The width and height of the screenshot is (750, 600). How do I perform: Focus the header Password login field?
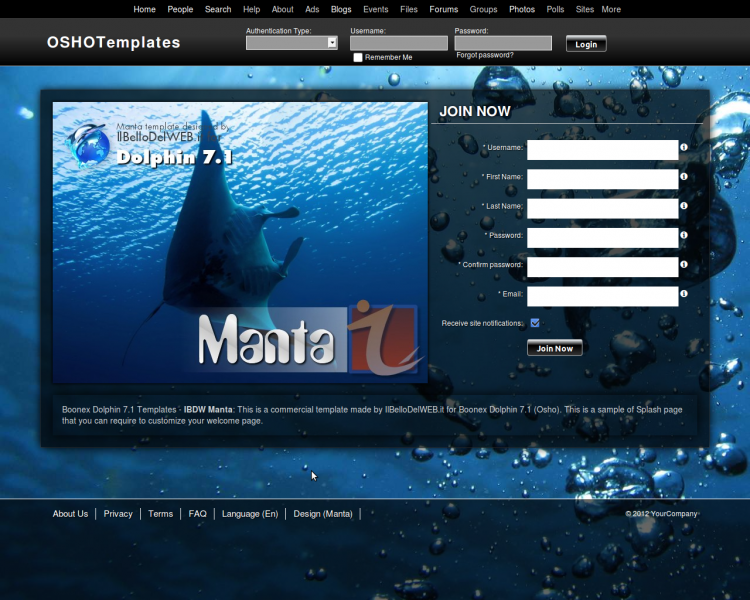pyautogui.click(x=503, y=43)
